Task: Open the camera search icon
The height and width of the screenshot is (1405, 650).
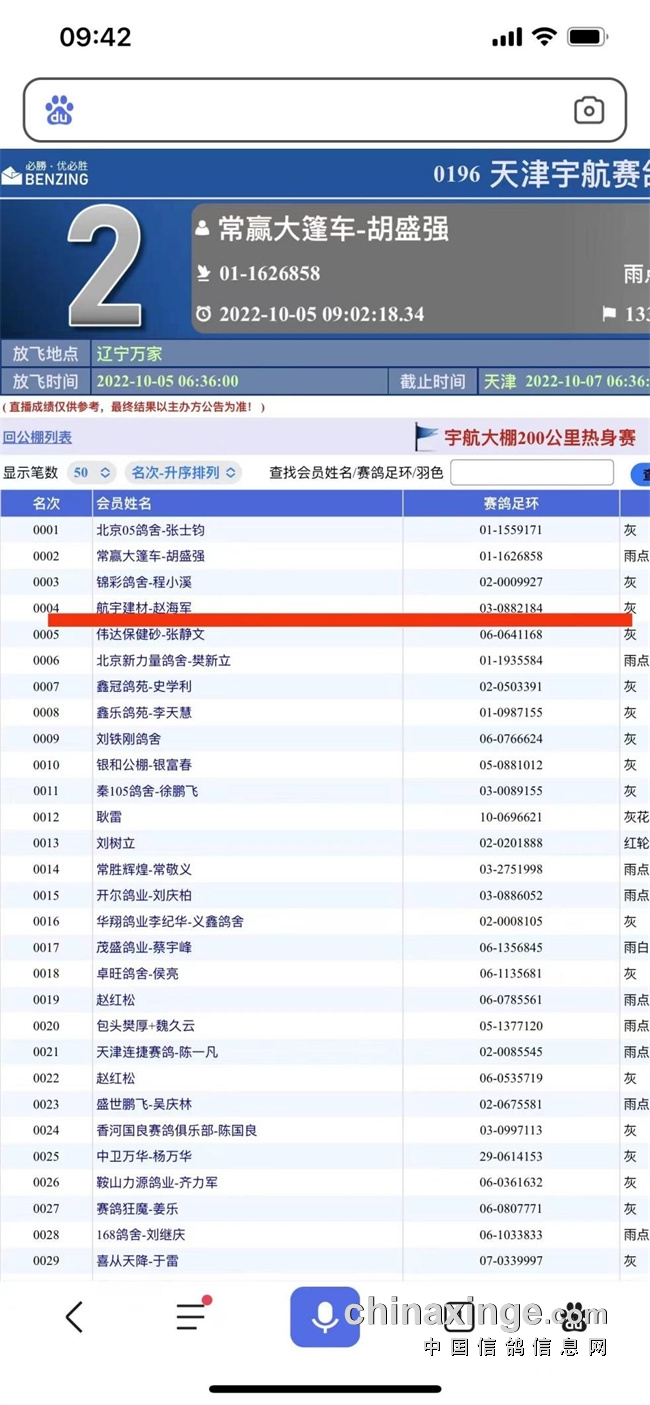Action: coord(588,110)
